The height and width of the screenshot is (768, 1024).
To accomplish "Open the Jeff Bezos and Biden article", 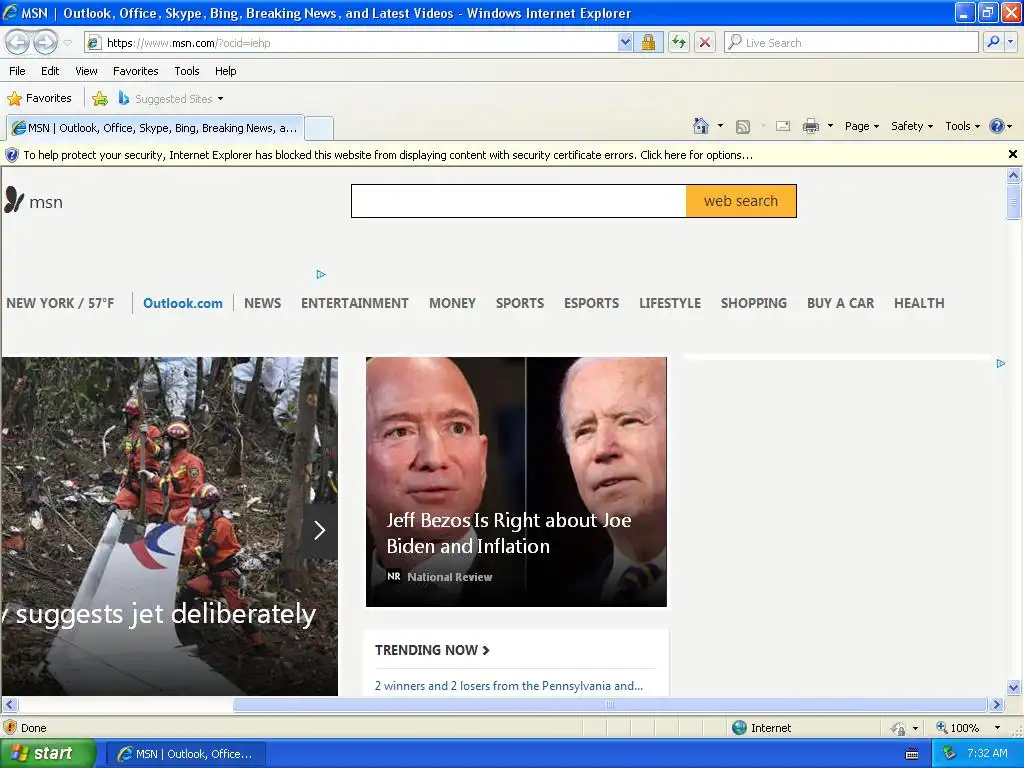I will point(516,481).
